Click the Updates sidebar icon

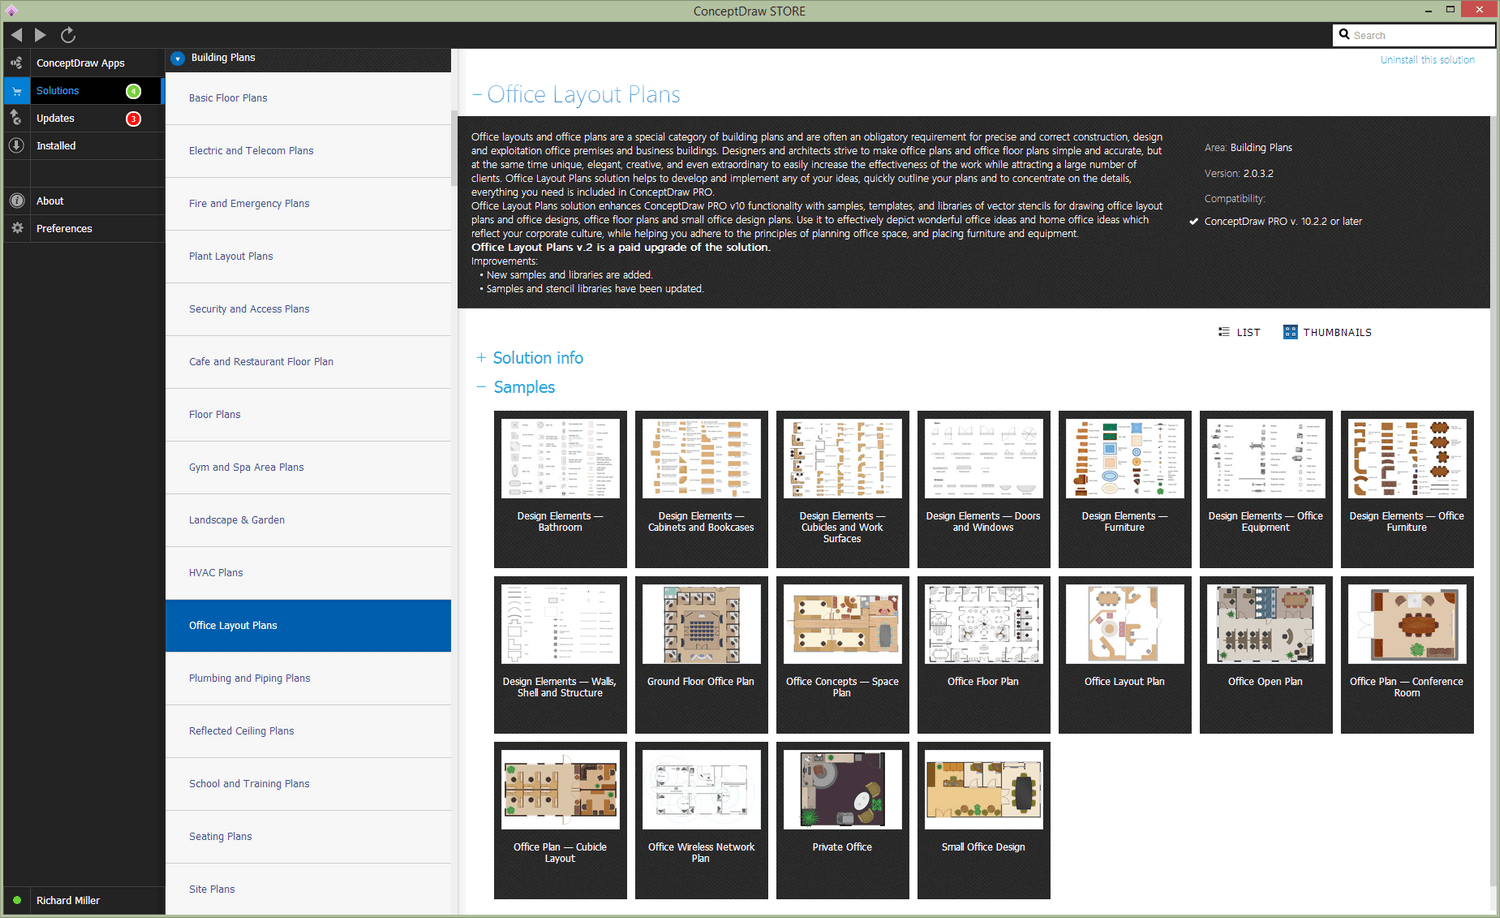17,118
